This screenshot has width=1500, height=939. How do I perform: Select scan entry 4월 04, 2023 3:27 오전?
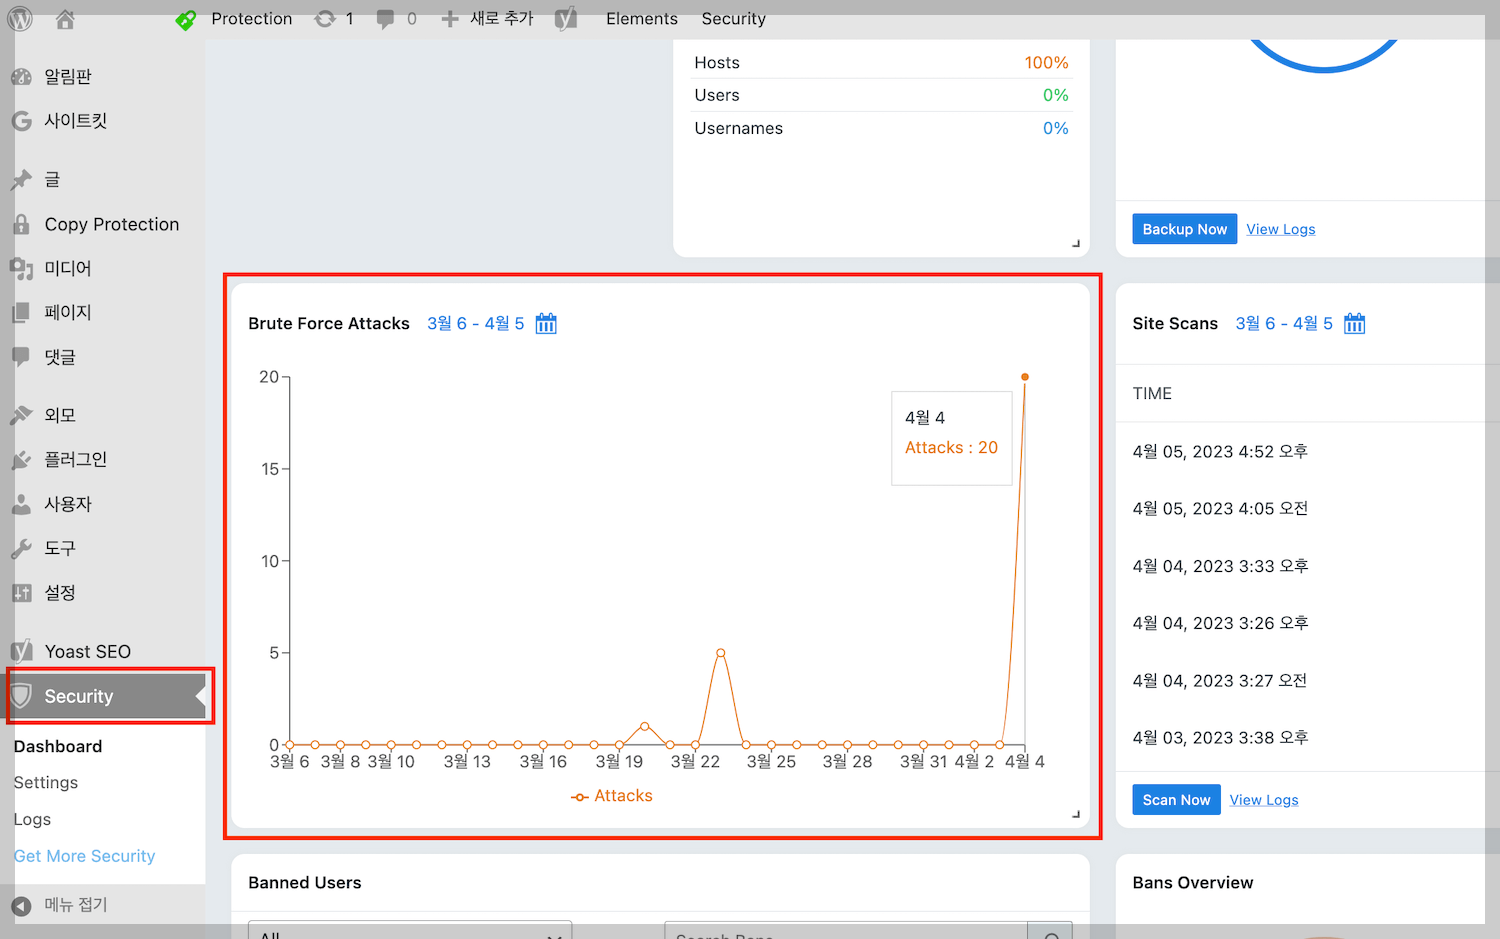point(1220,681)
